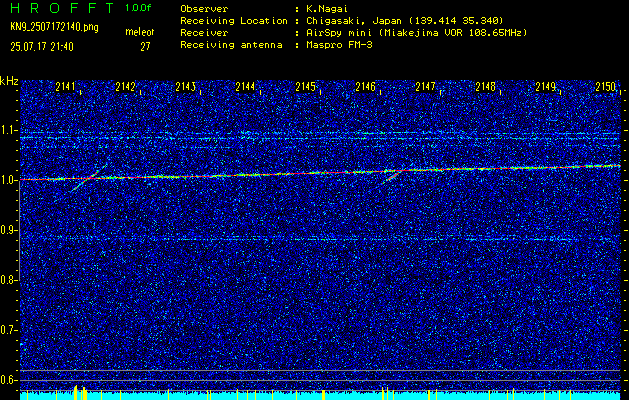Select the '0.9' frequency axis label
The height and width of the screenshot is (400, 629).
[x=8, y=230]
